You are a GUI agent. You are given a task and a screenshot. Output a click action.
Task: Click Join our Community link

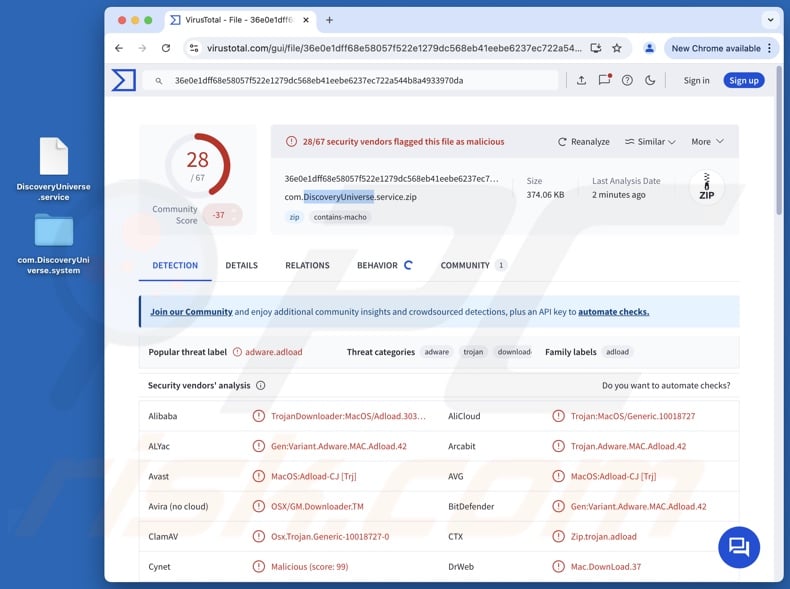(x=191, y=312)
